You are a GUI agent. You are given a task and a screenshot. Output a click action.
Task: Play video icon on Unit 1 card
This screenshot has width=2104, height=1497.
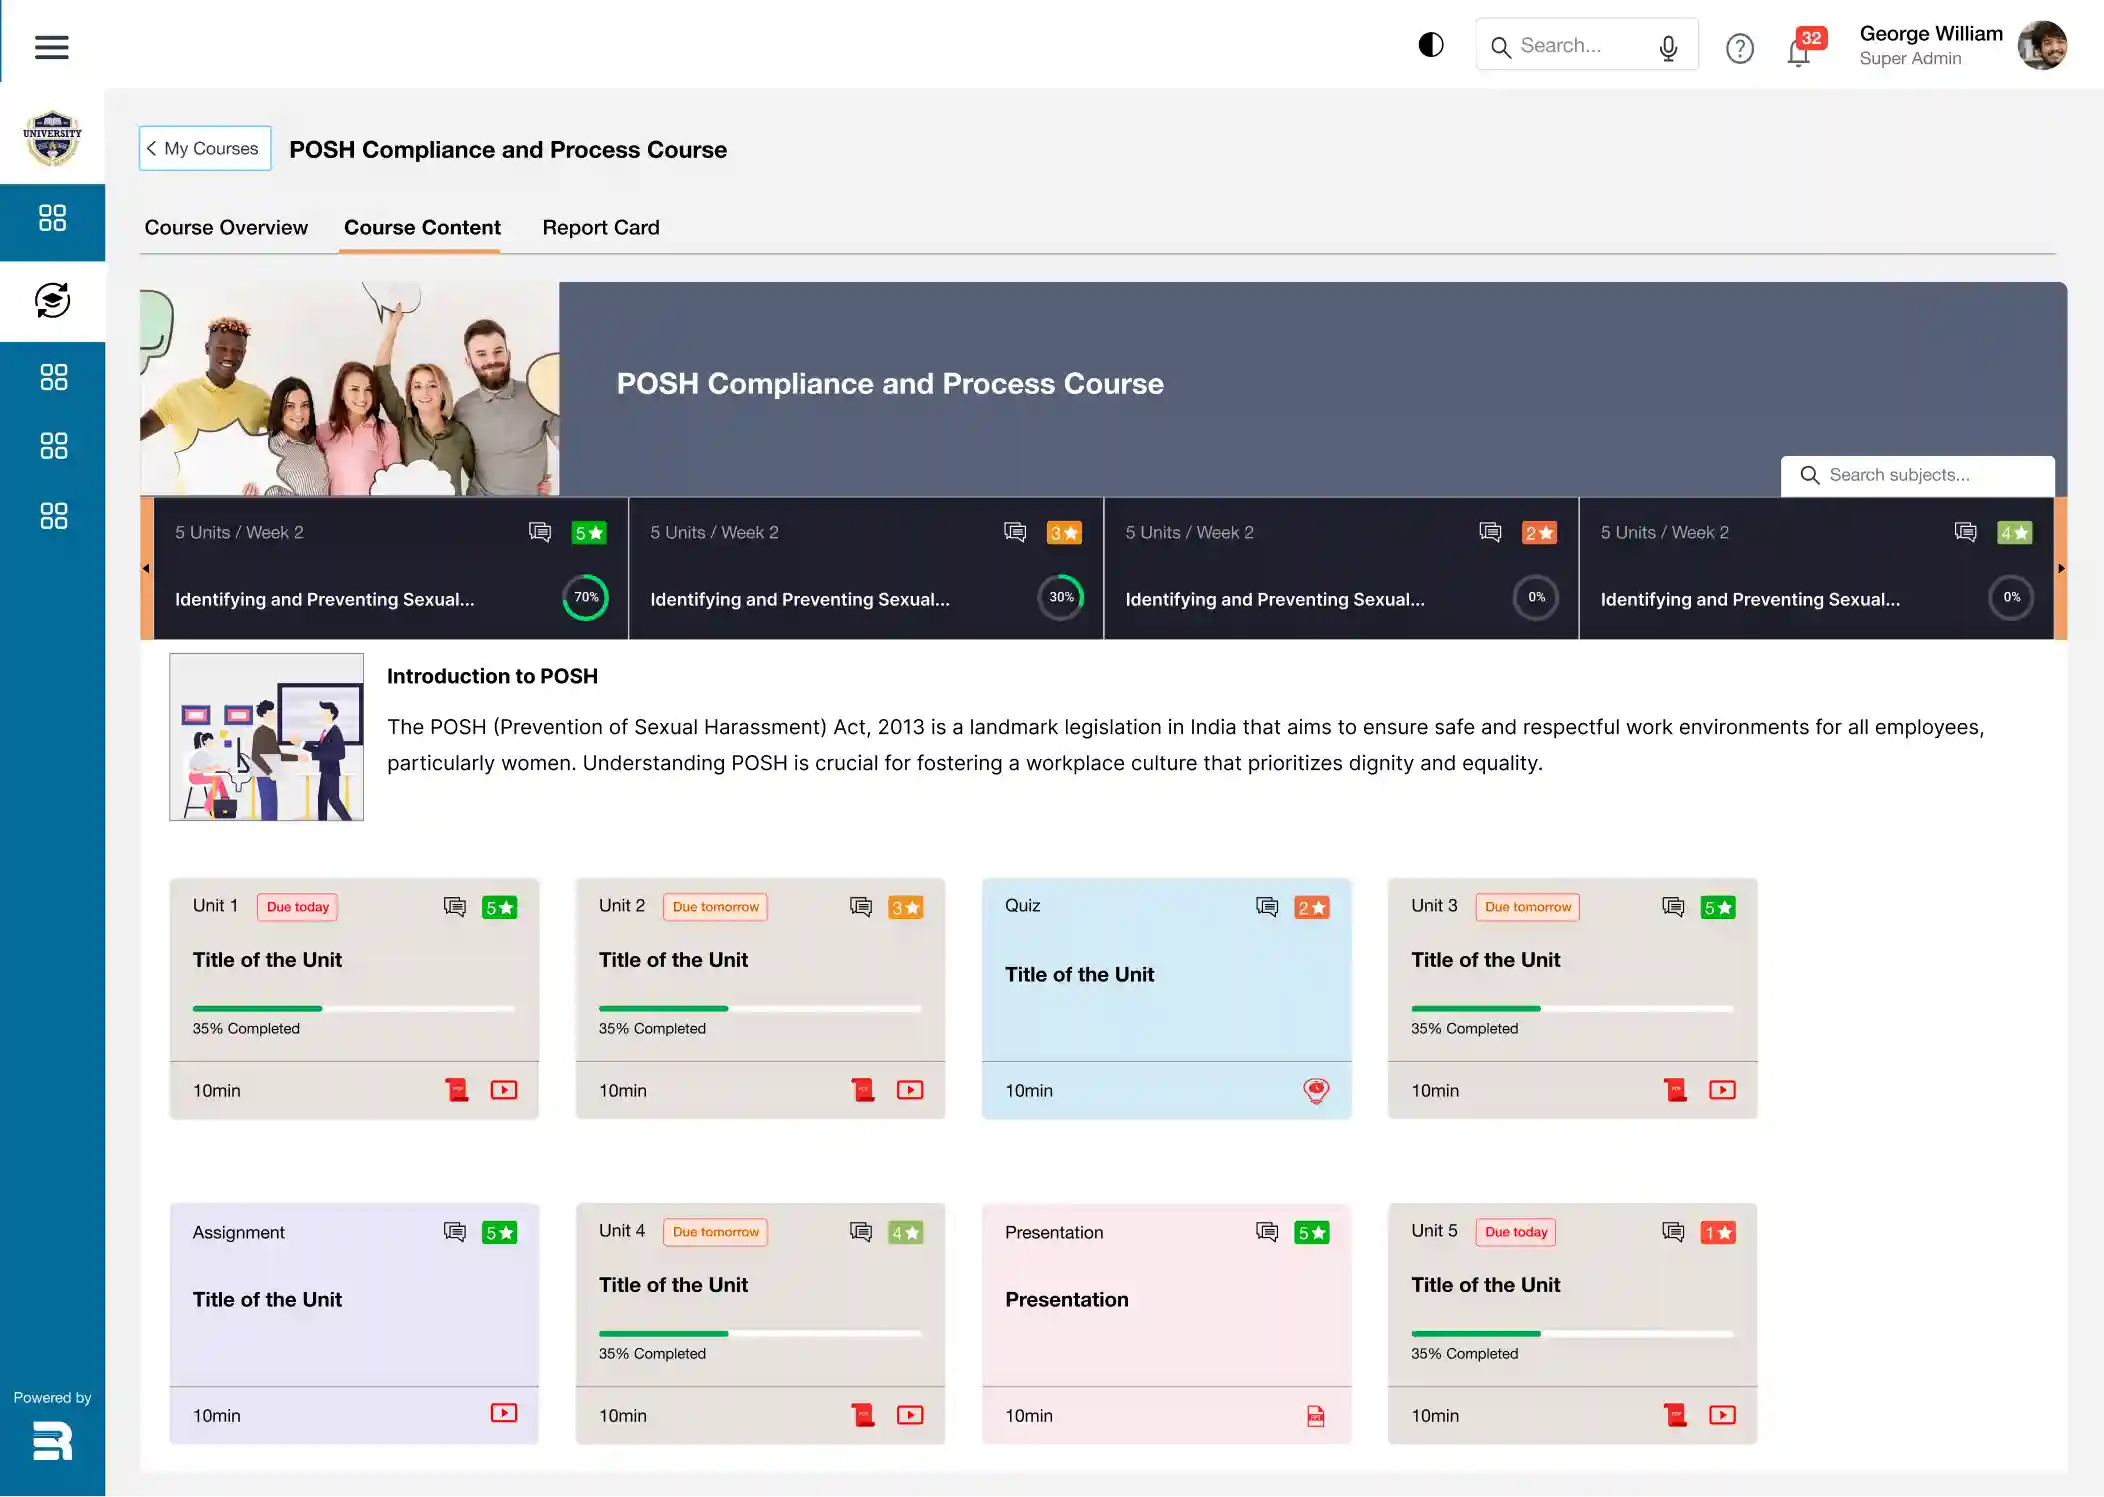[x=504, y=1090]
